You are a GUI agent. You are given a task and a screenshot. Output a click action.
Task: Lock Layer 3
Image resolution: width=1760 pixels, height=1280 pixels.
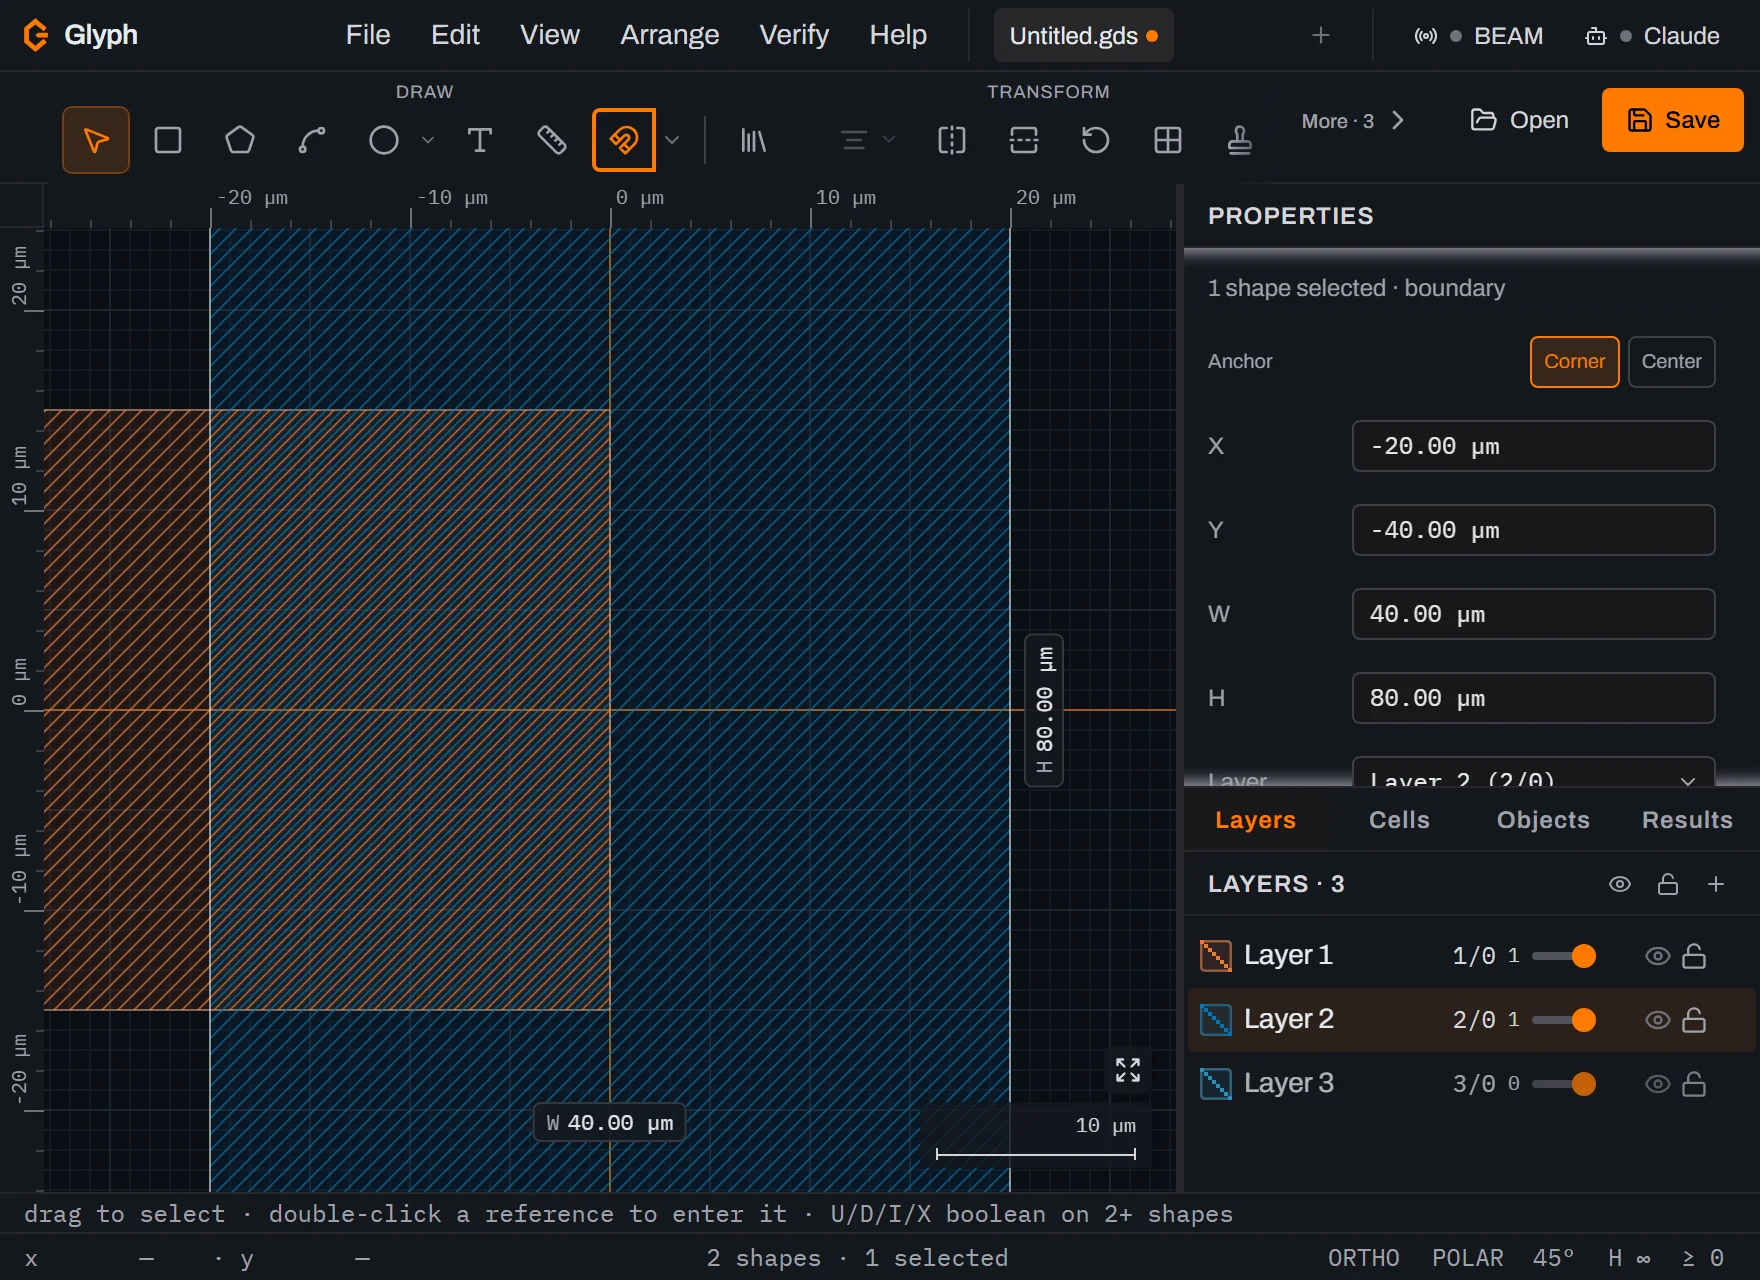pyautogui.click(x=1694, y=1084)
